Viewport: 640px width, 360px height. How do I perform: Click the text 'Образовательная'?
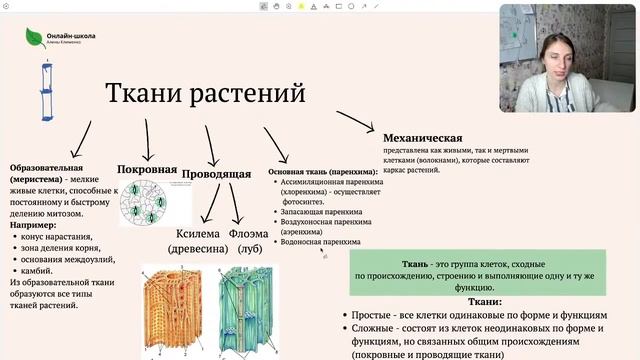[x=46, y=168]
